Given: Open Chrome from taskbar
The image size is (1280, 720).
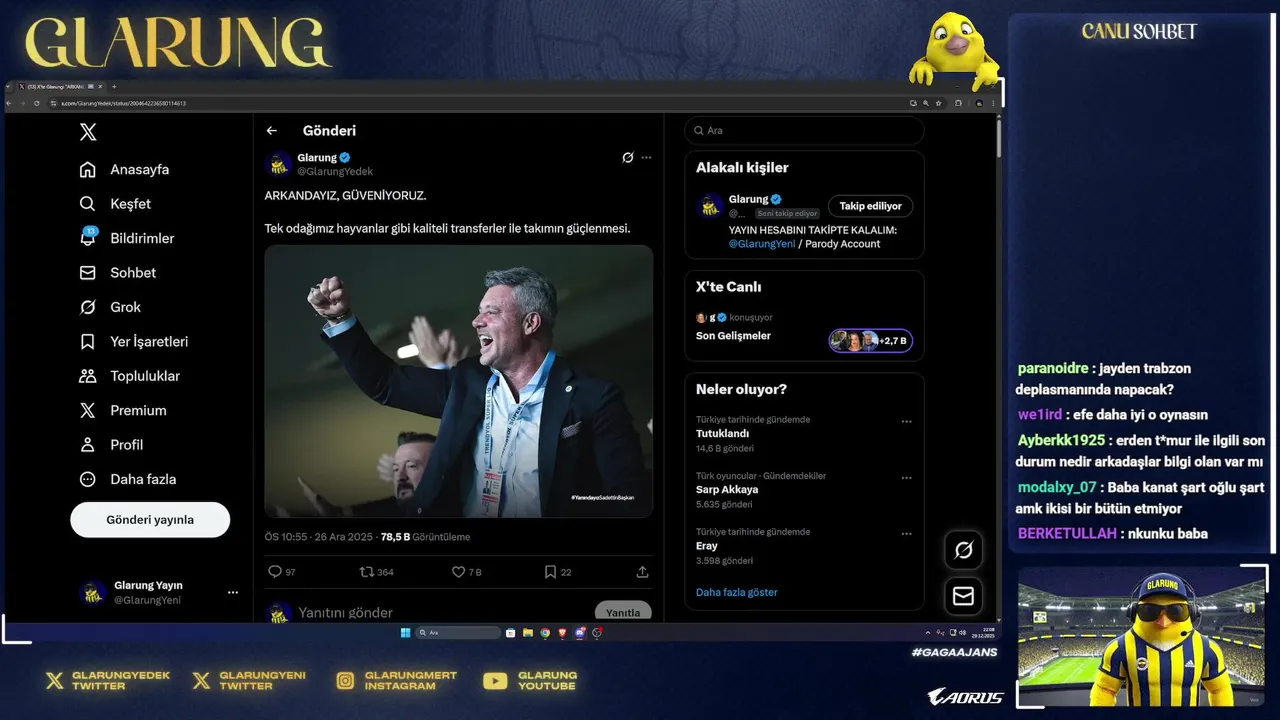Looking at the screenshot, I should pyautogui.click(x=545, y=633).
